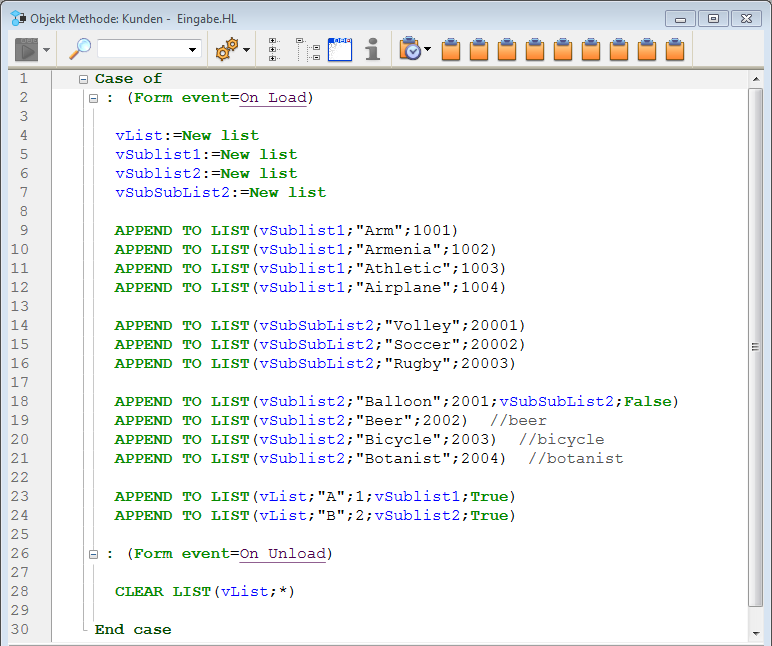Open the dropdown arrow beside the run button
Screen dimensions: 772x646
click(47, 50)
